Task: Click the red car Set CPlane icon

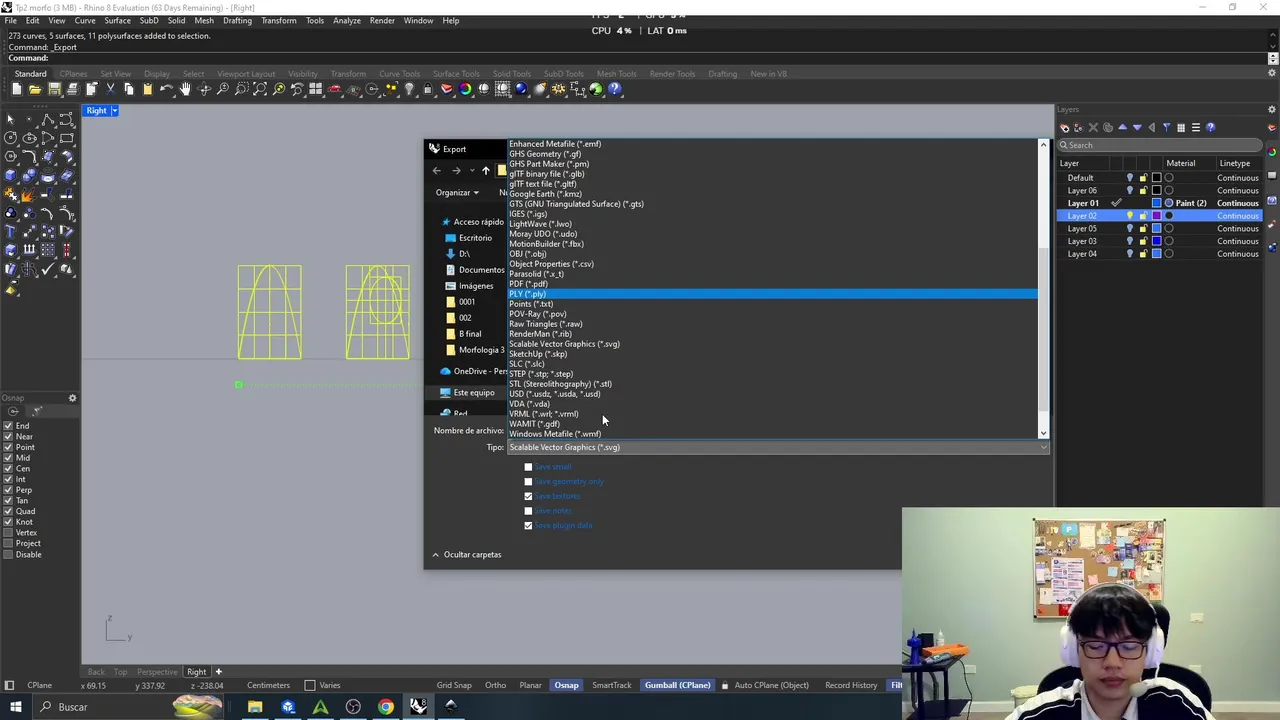Action: click(x=334, y=89)
